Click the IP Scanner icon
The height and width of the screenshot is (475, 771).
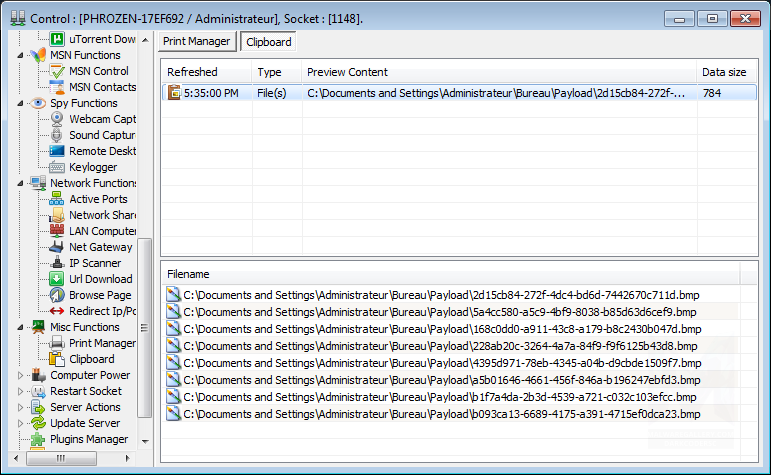click(x=57, y=263)
